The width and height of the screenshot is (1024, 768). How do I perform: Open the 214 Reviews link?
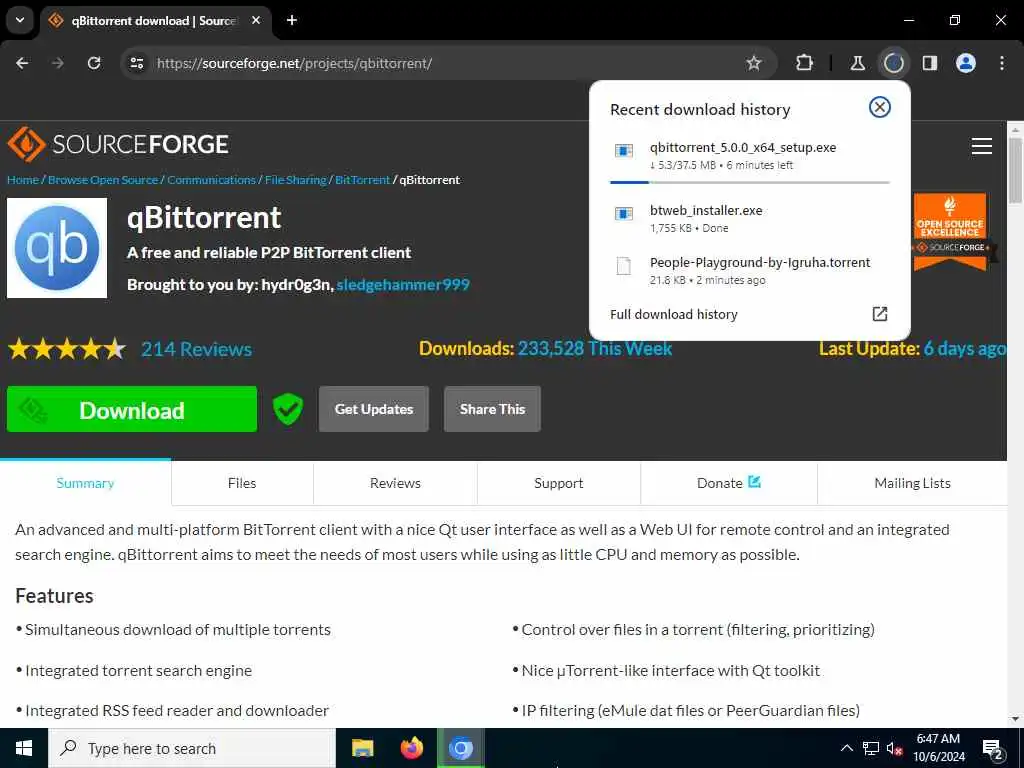tap(197, 349)
